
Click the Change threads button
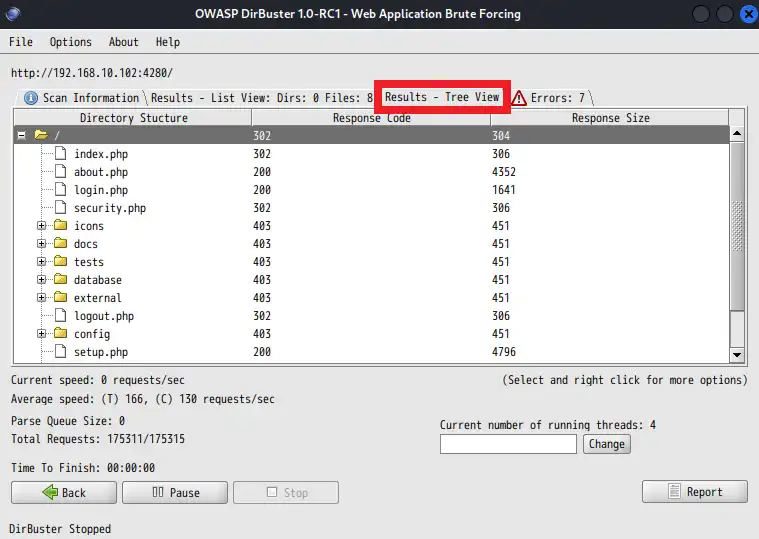pos(606,444)
